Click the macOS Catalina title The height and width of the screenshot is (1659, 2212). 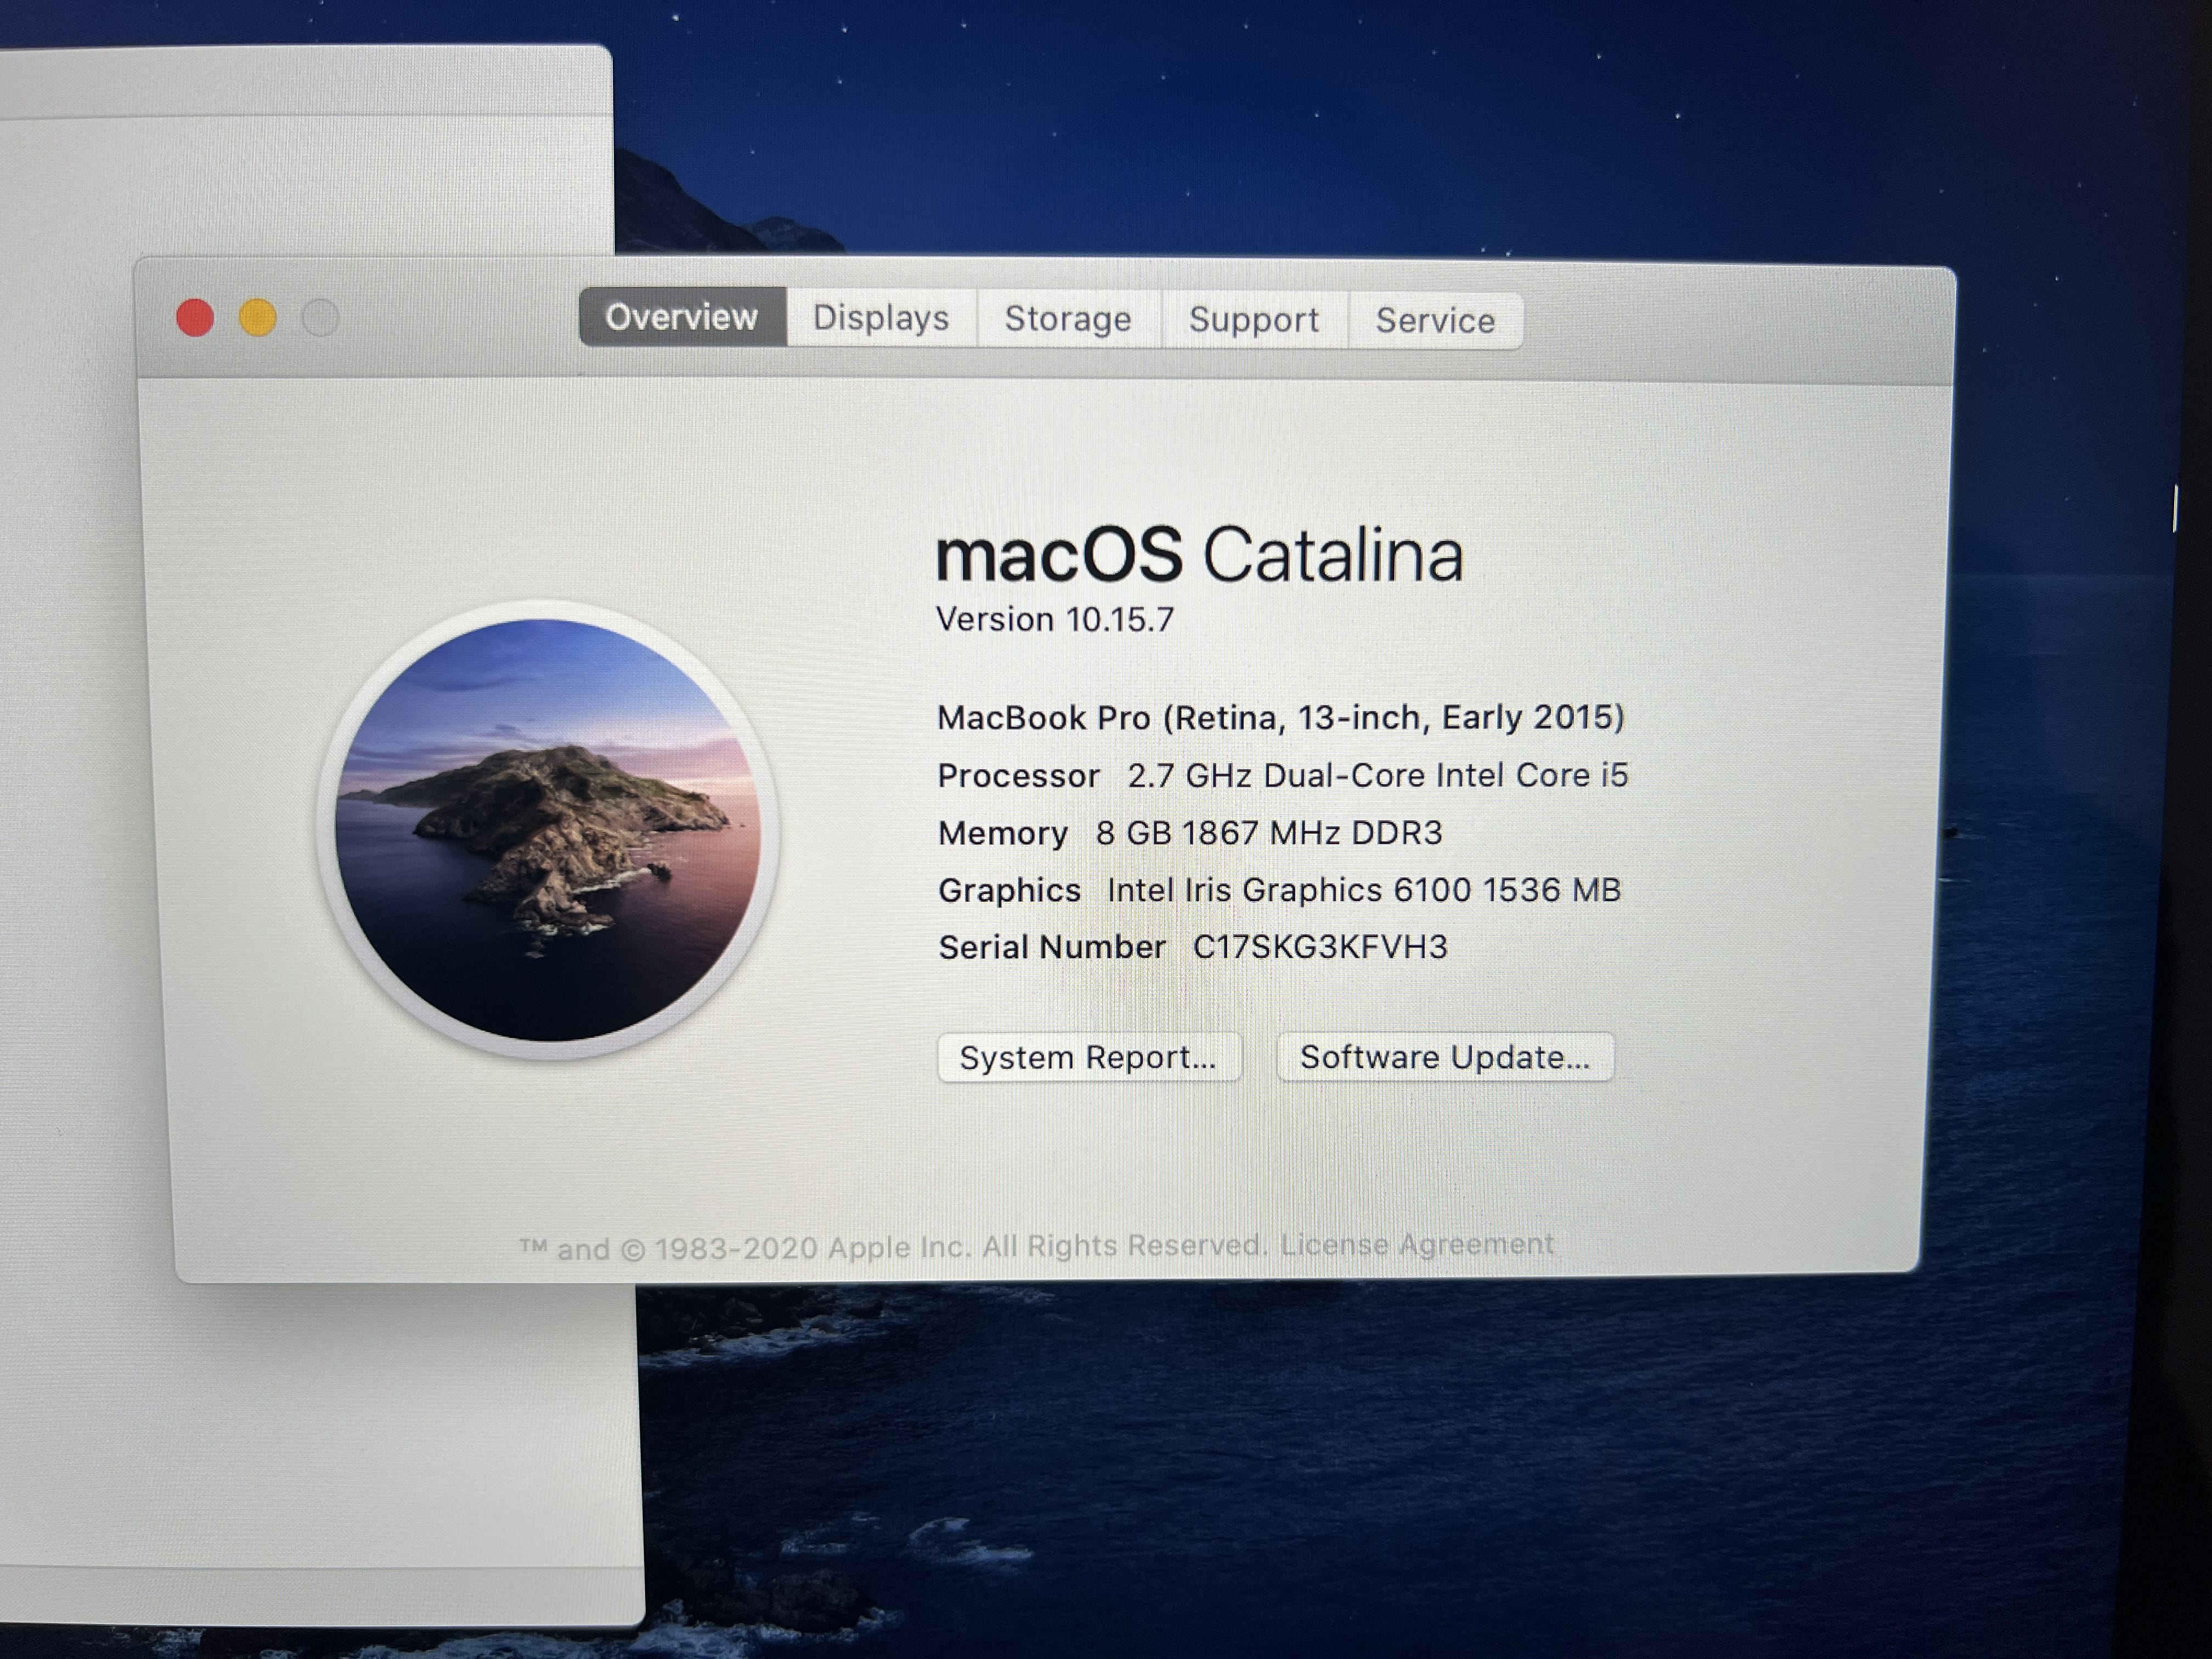pyautogui.click(x=1200, y=555)
